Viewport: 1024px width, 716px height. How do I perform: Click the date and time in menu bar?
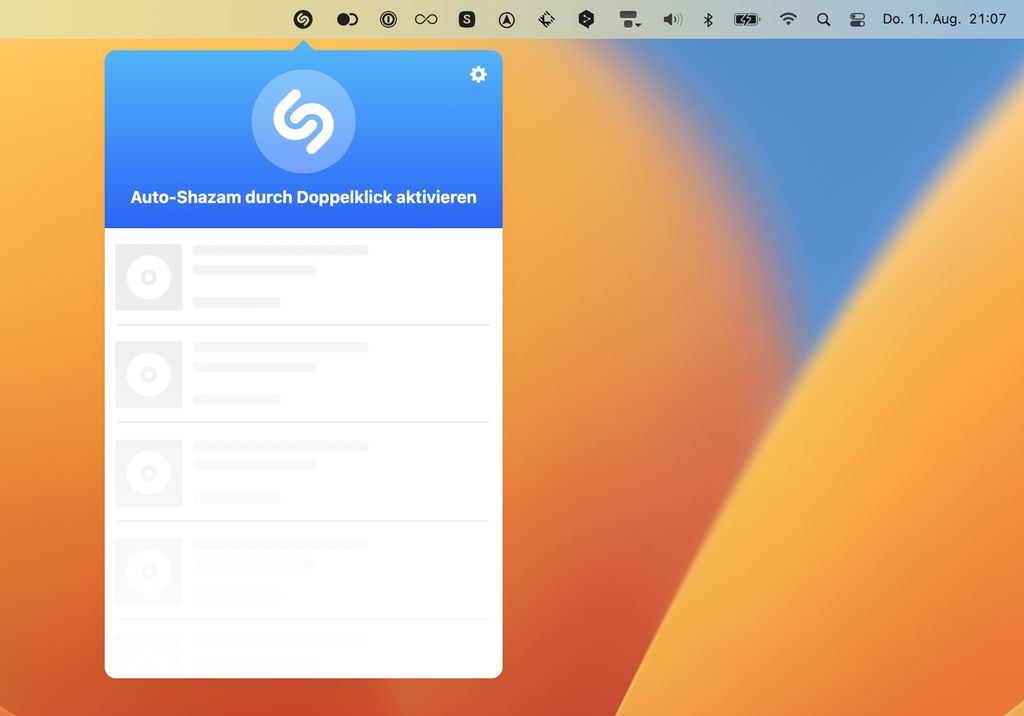tap(944, 19)
